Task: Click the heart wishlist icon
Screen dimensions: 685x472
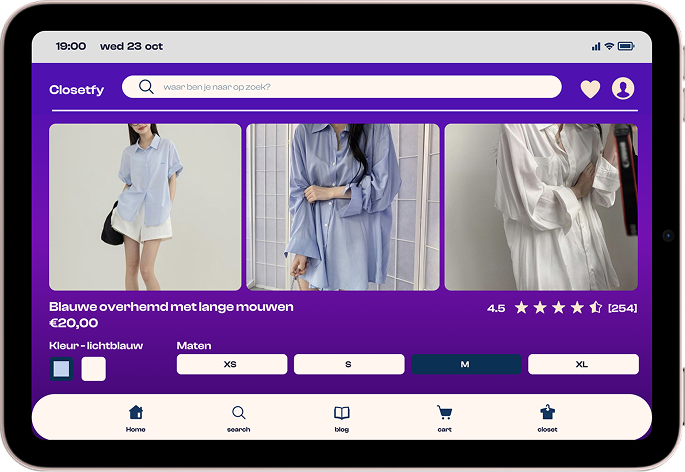Action: point(590,89)
